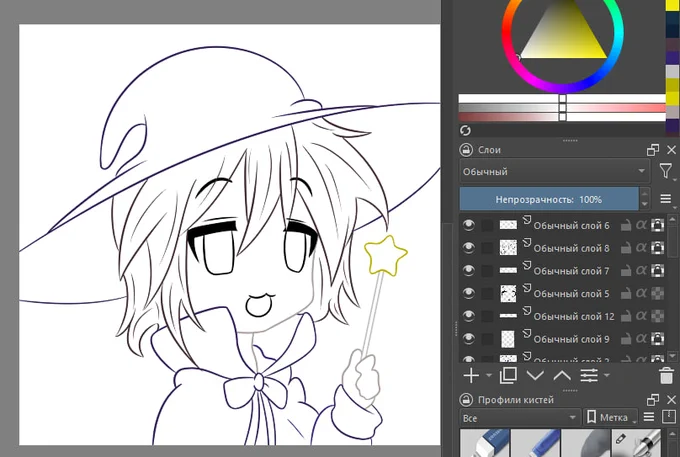The height and width of the screenshot is (457, 680).
Task: Select layer Обычный слой 6
Action: click(x=571, y=225)
